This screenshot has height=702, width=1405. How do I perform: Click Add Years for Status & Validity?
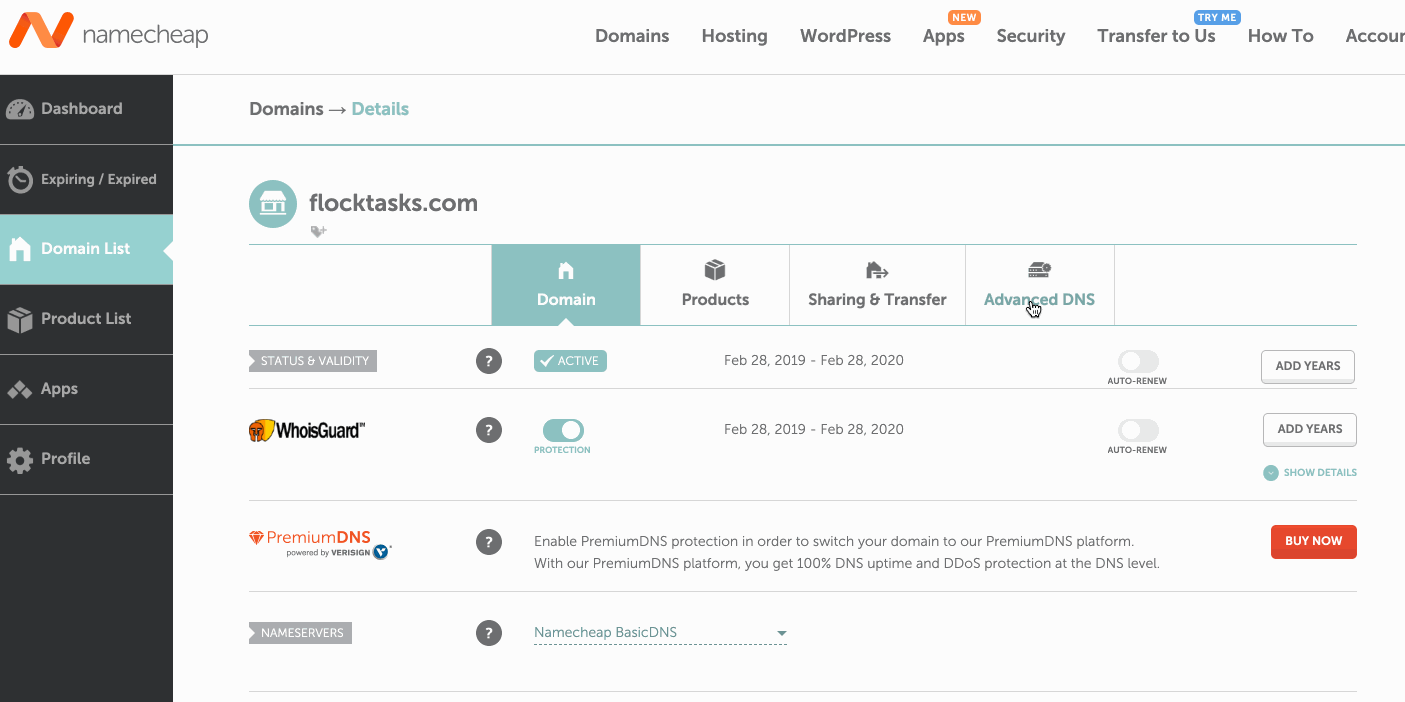tap(1308, 366)
